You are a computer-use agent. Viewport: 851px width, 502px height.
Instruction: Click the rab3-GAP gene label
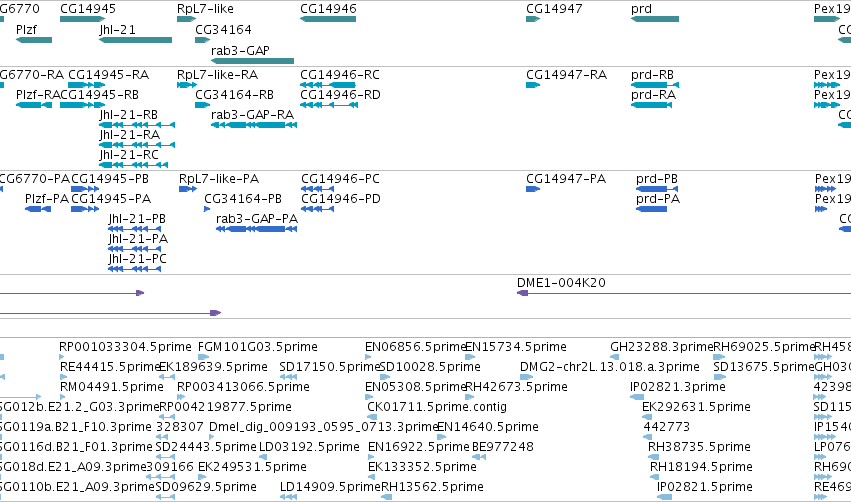point(240,50)
